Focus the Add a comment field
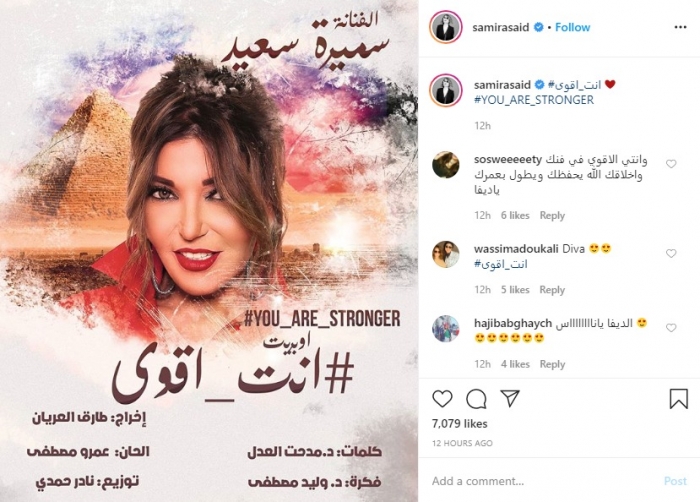Image resolution: width=700 pixels, height=502 pixels. point(542,481)
